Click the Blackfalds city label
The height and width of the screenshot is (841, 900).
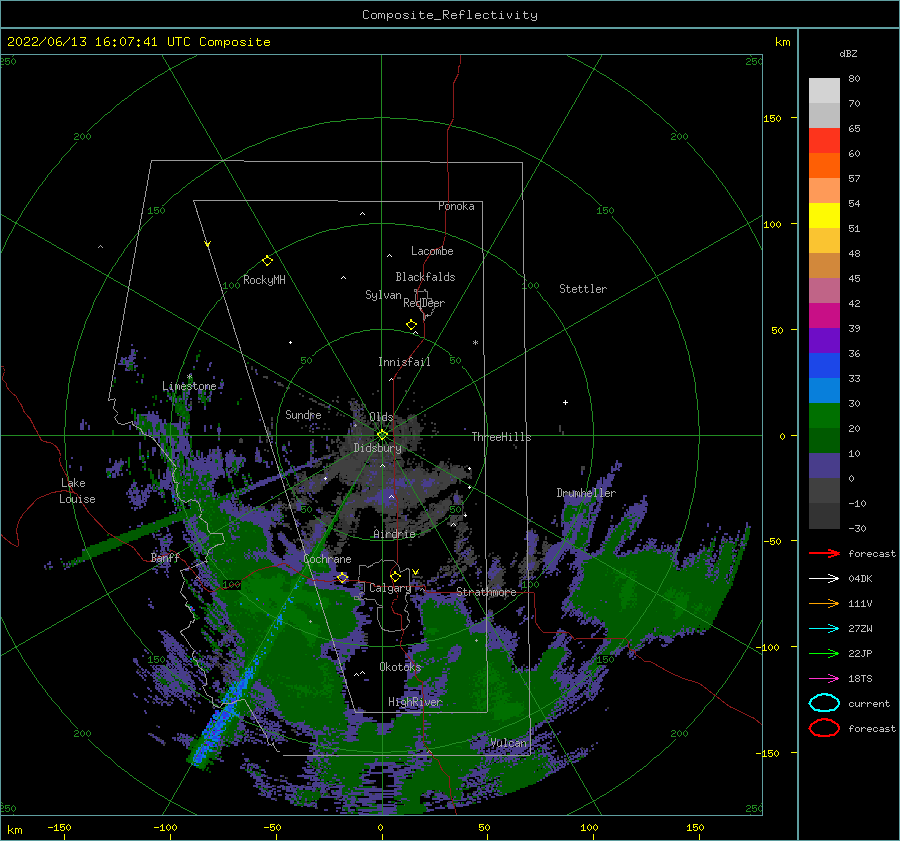425,277
